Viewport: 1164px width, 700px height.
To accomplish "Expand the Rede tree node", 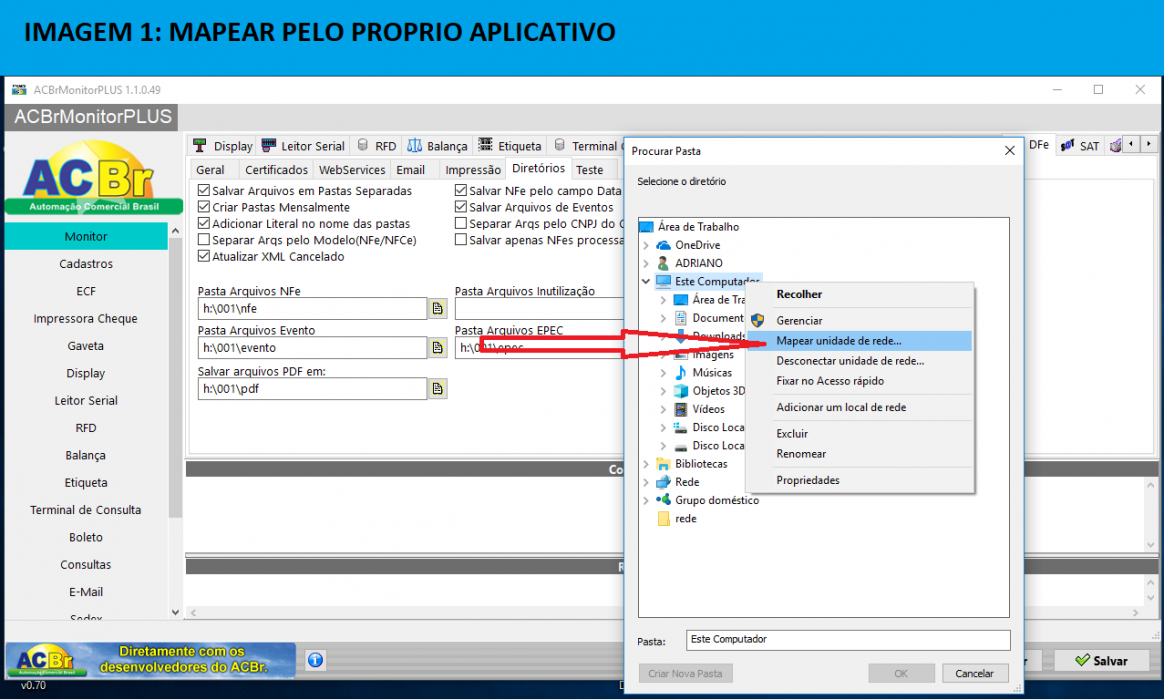I will [x=646, y=482].
